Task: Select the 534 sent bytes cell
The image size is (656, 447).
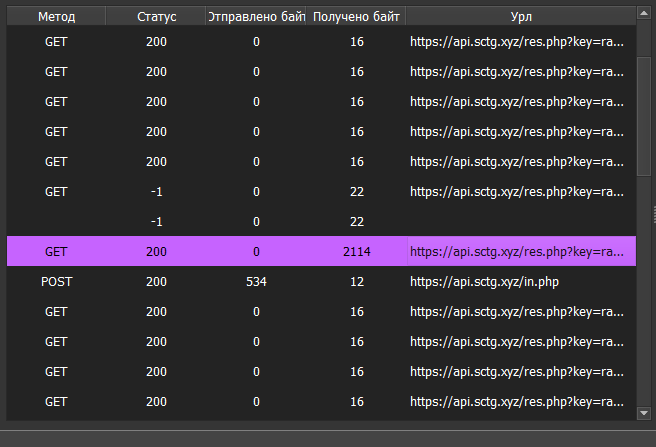Action: (256, 282)
